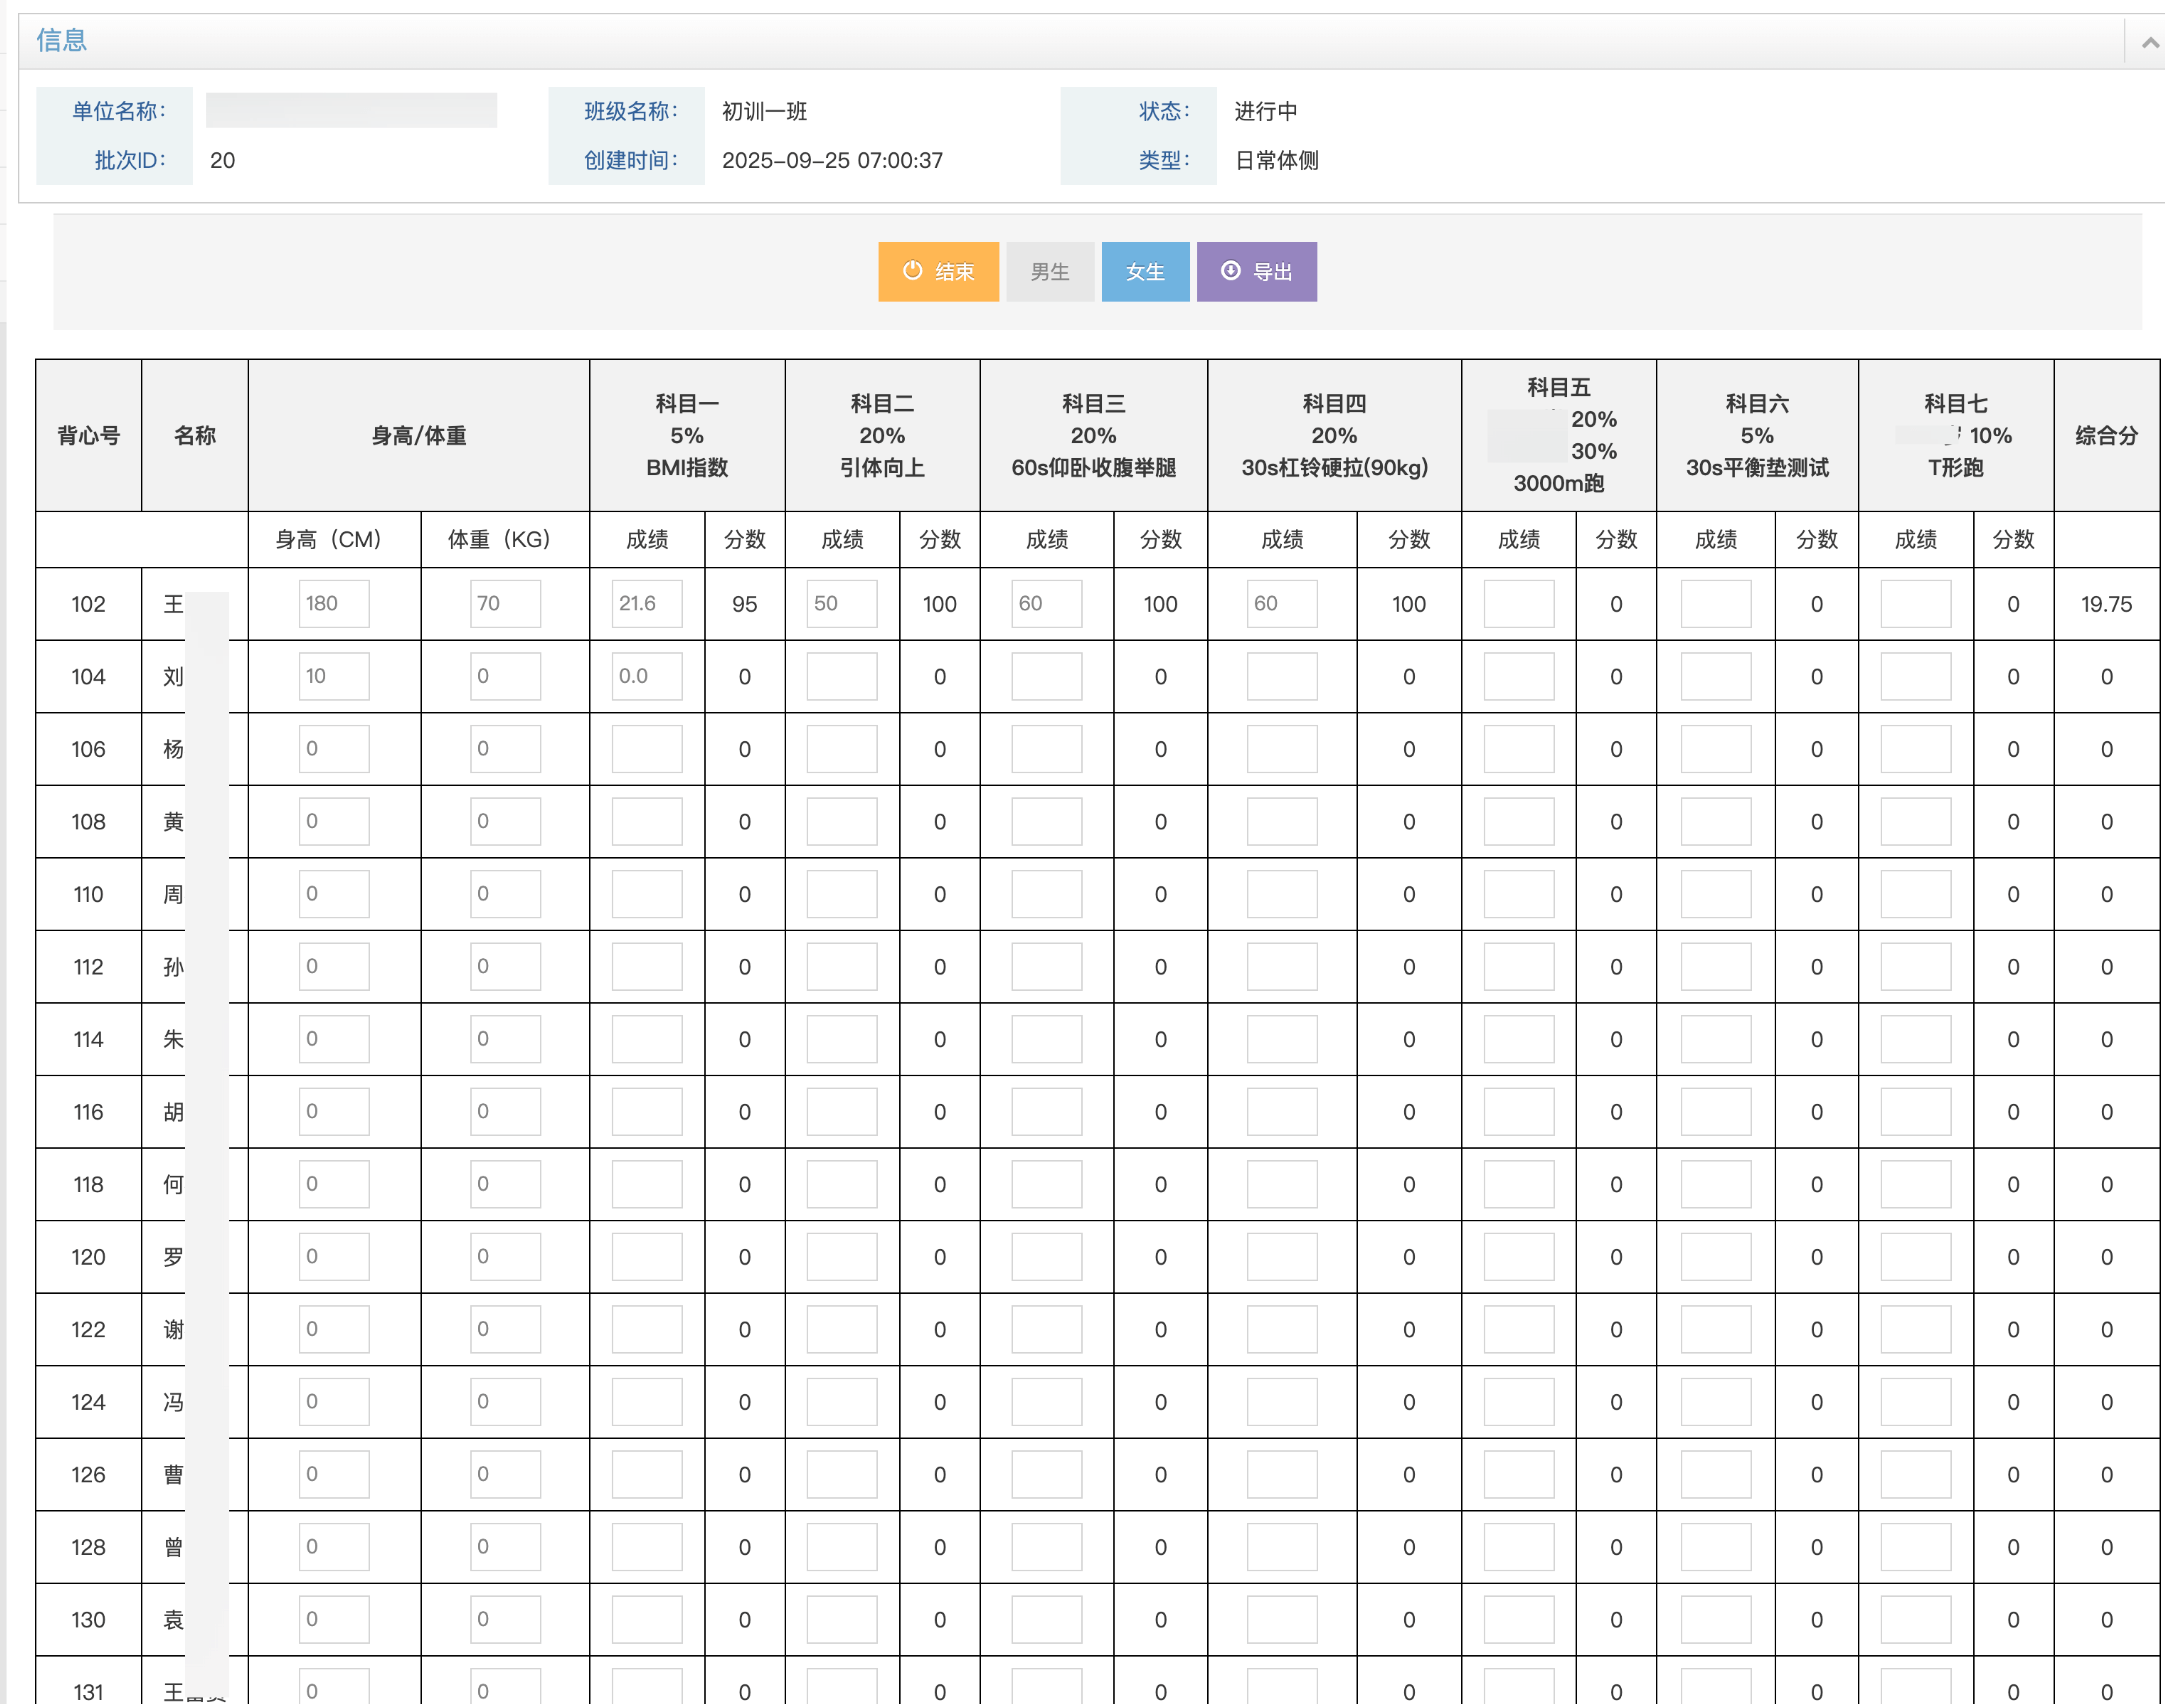Screen dimensions: 2170x1704
Task: Click the 30s平衡垫测试 score input for row 108
Action: click(x=1715, y=822)
